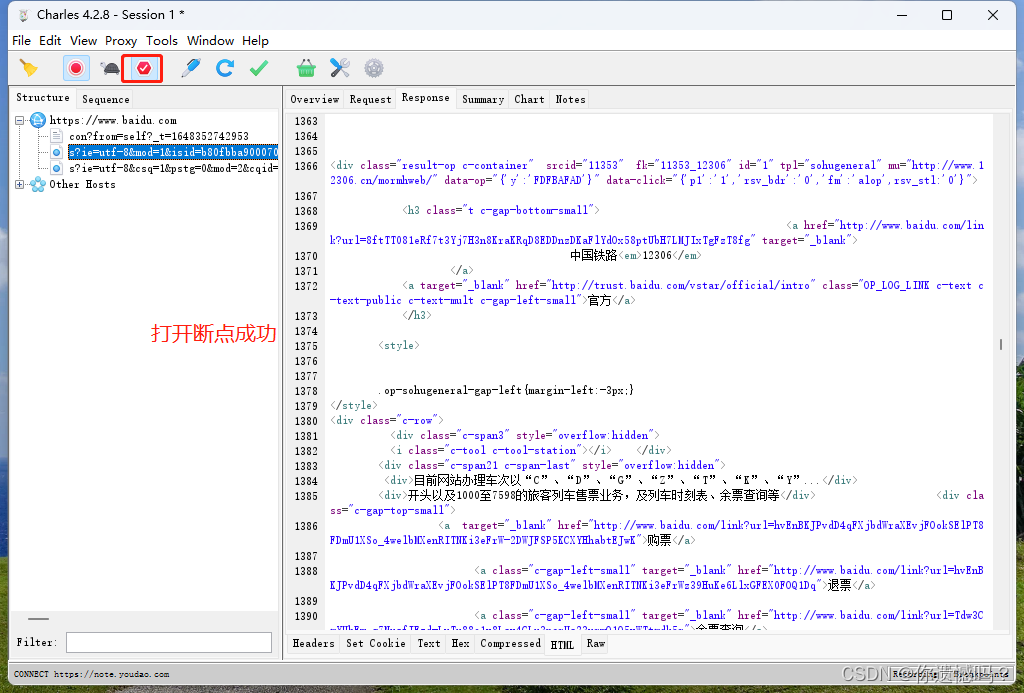Viewport: 1024px width, 693px height.
Task: Expand the Other Hosts tree node
Action: [20, 184]
